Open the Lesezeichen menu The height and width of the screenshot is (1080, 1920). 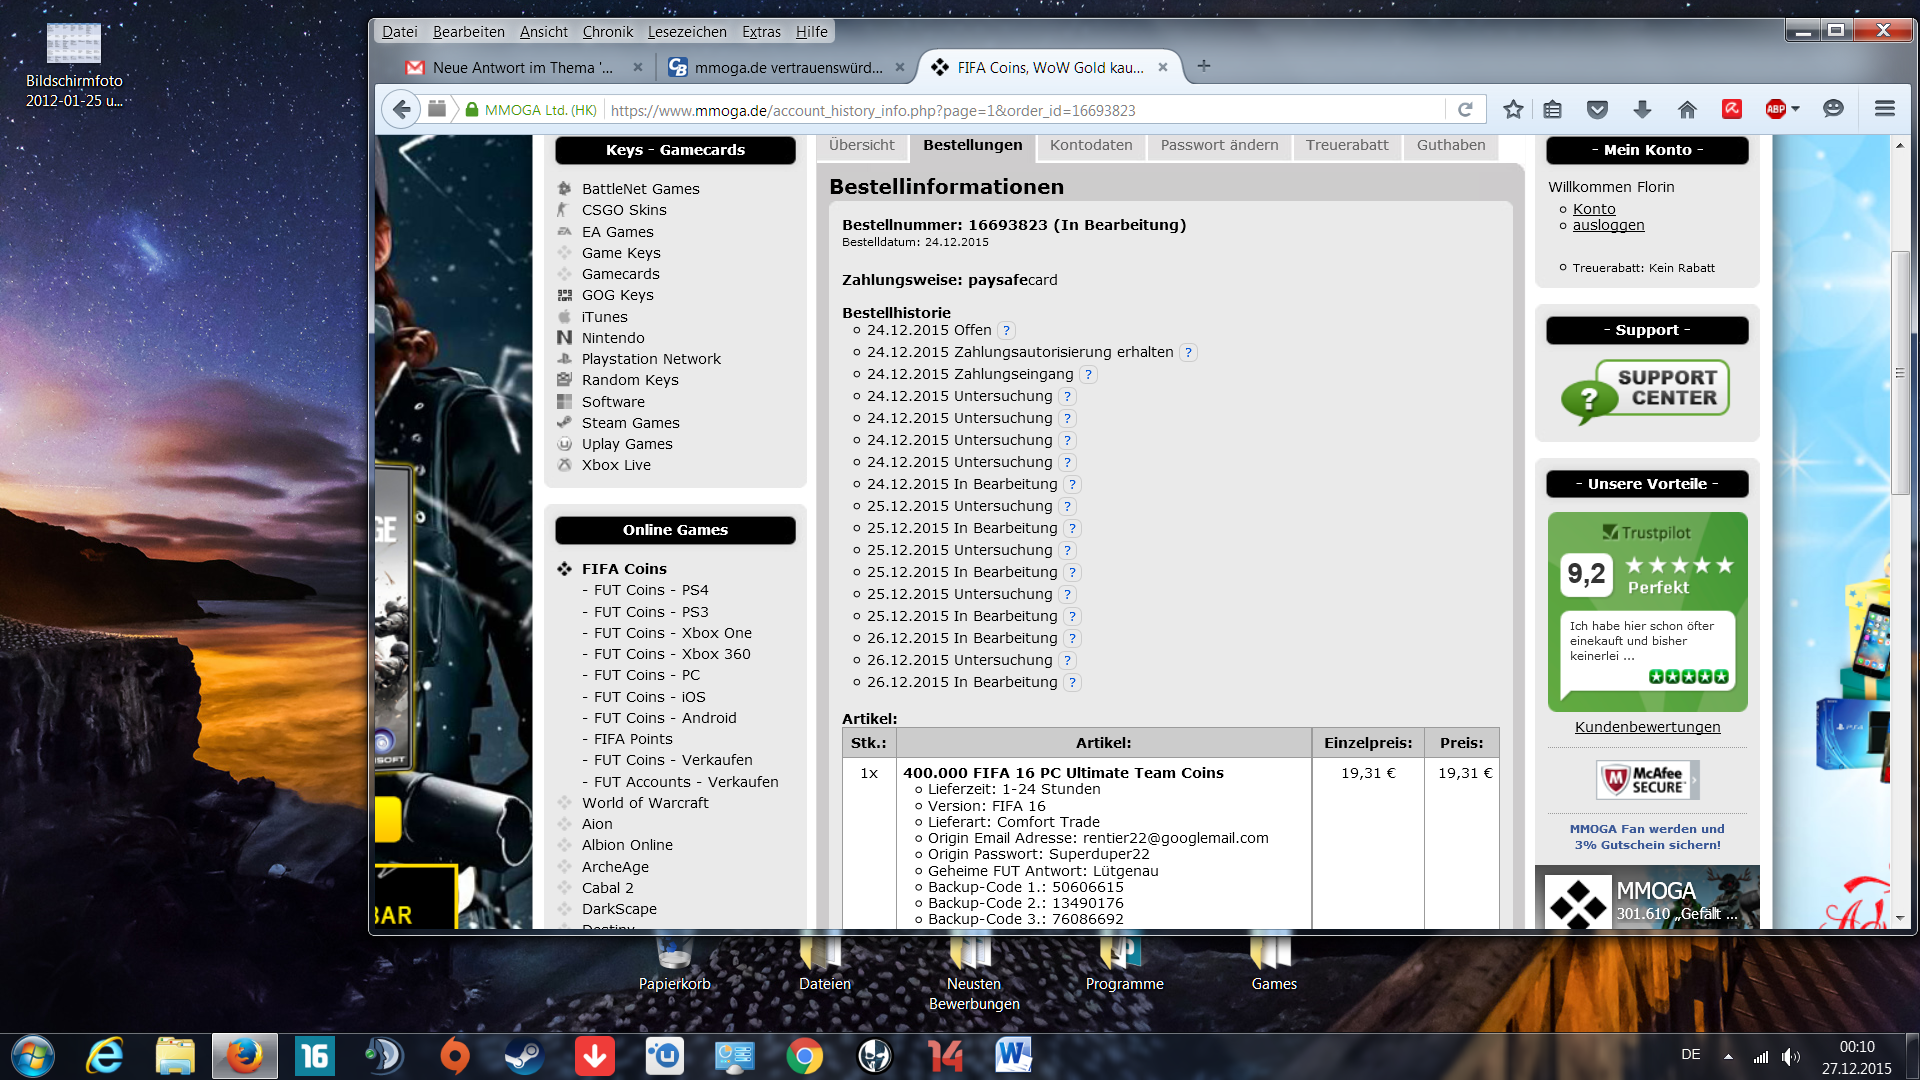click(x=687, y=32)
